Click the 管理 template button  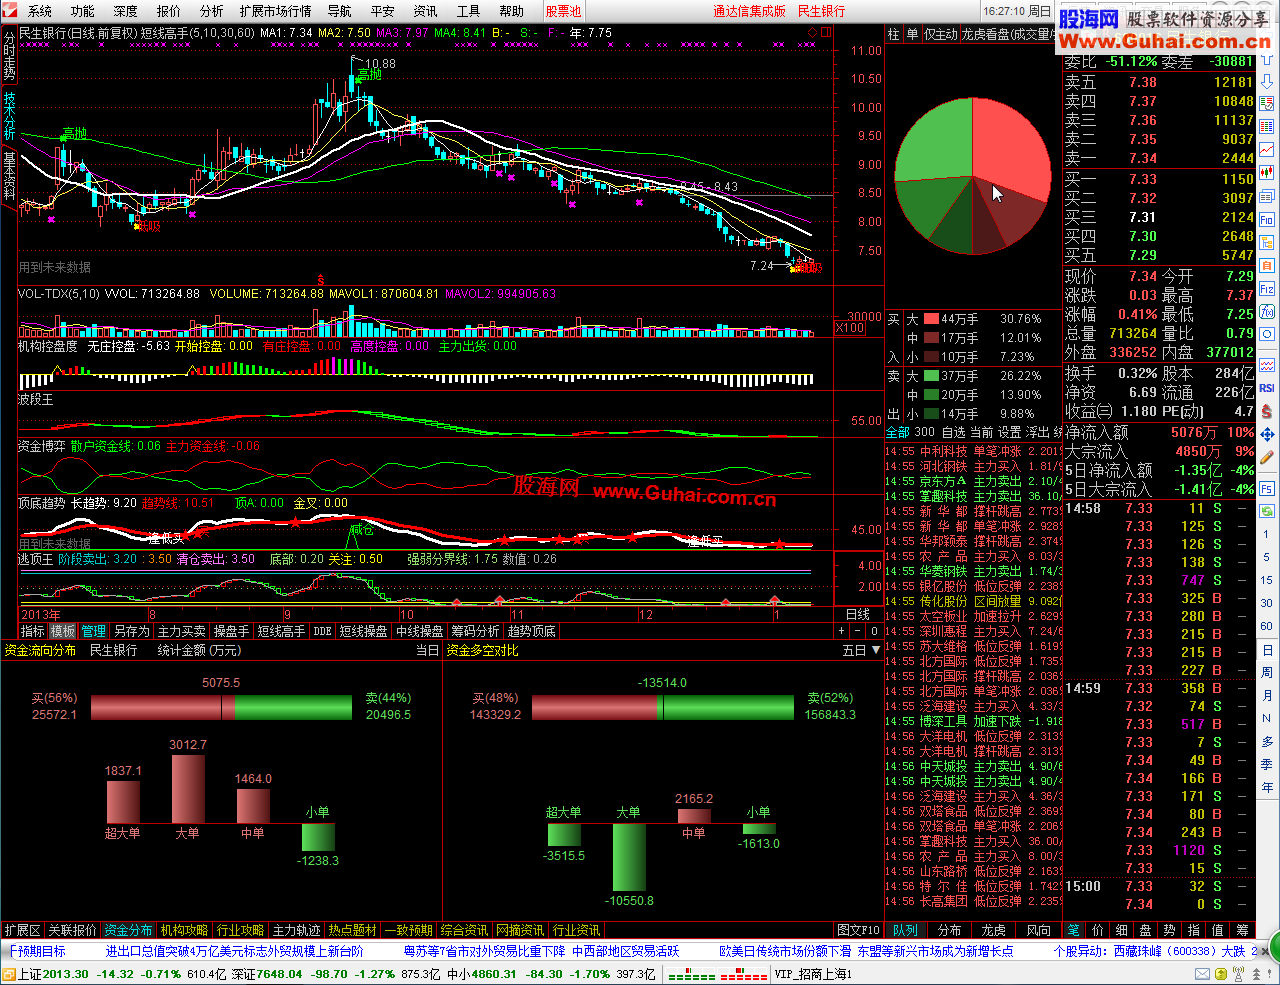click(93, 631)
